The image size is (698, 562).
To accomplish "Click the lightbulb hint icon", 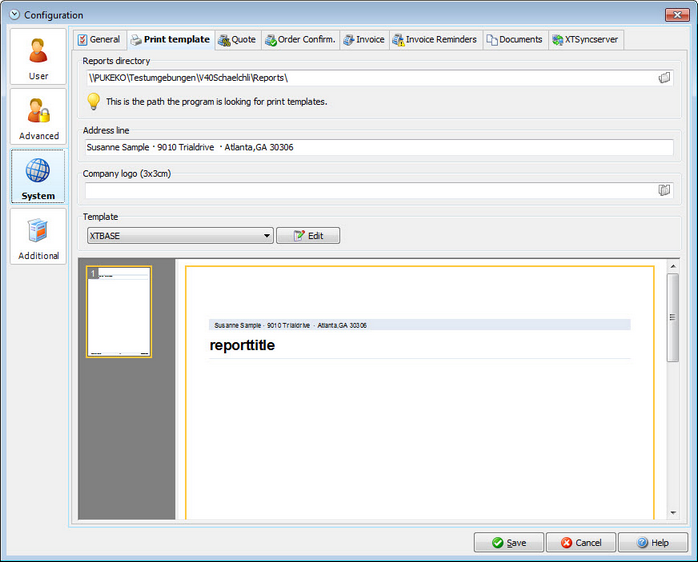I will pos(93,102).
